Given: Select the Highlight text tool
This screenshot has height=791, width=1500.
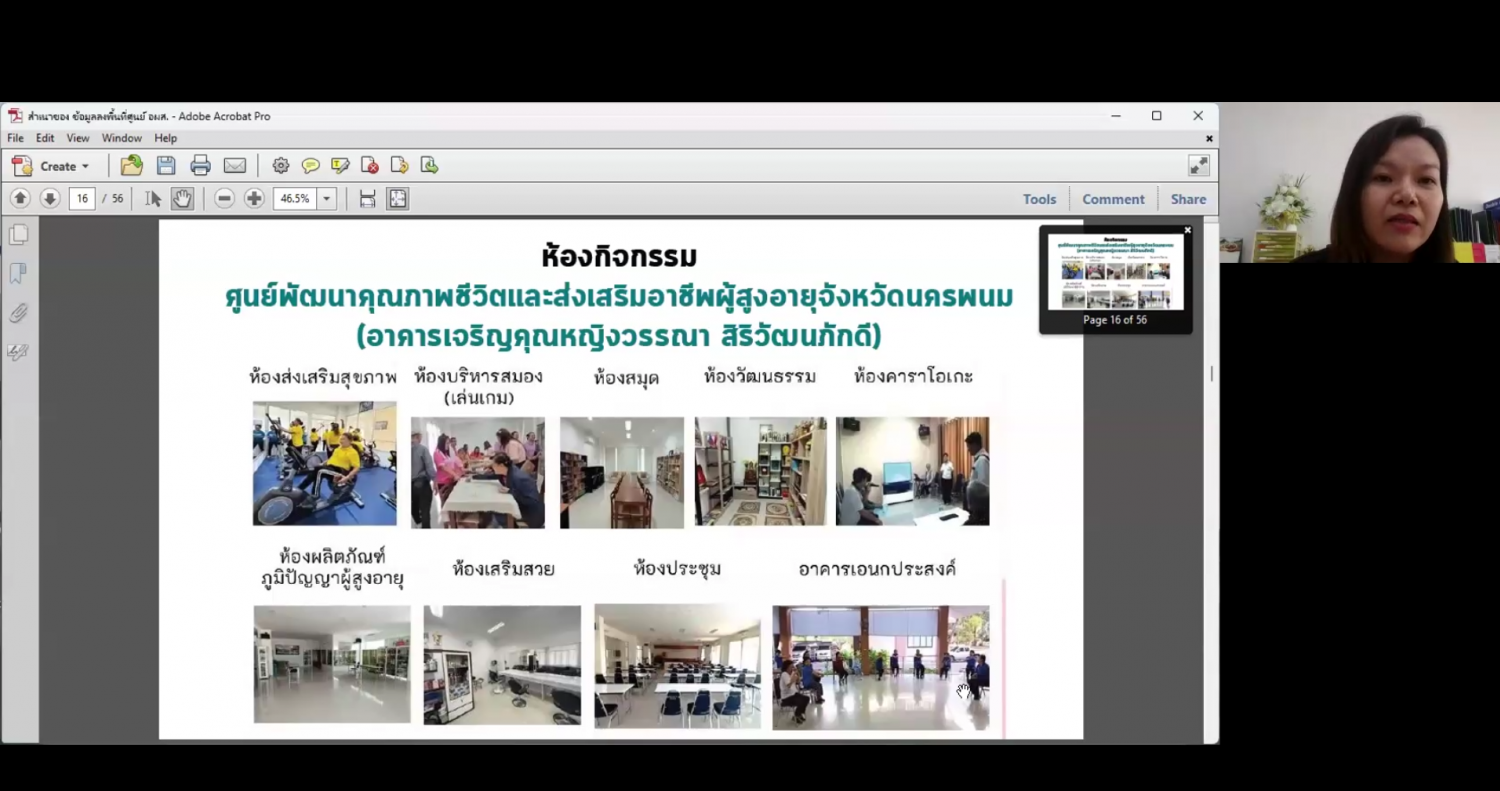Looking at the screenshot, I should 340,166.
